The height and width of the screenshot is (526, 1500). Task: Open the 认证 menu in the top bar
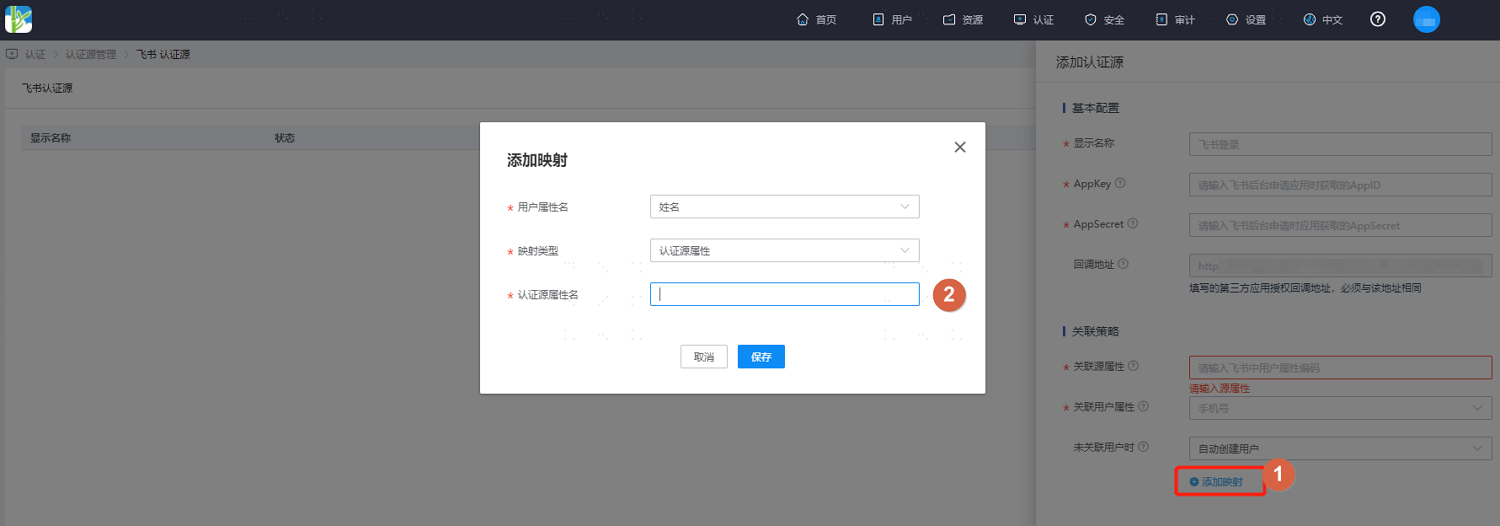1034,20
